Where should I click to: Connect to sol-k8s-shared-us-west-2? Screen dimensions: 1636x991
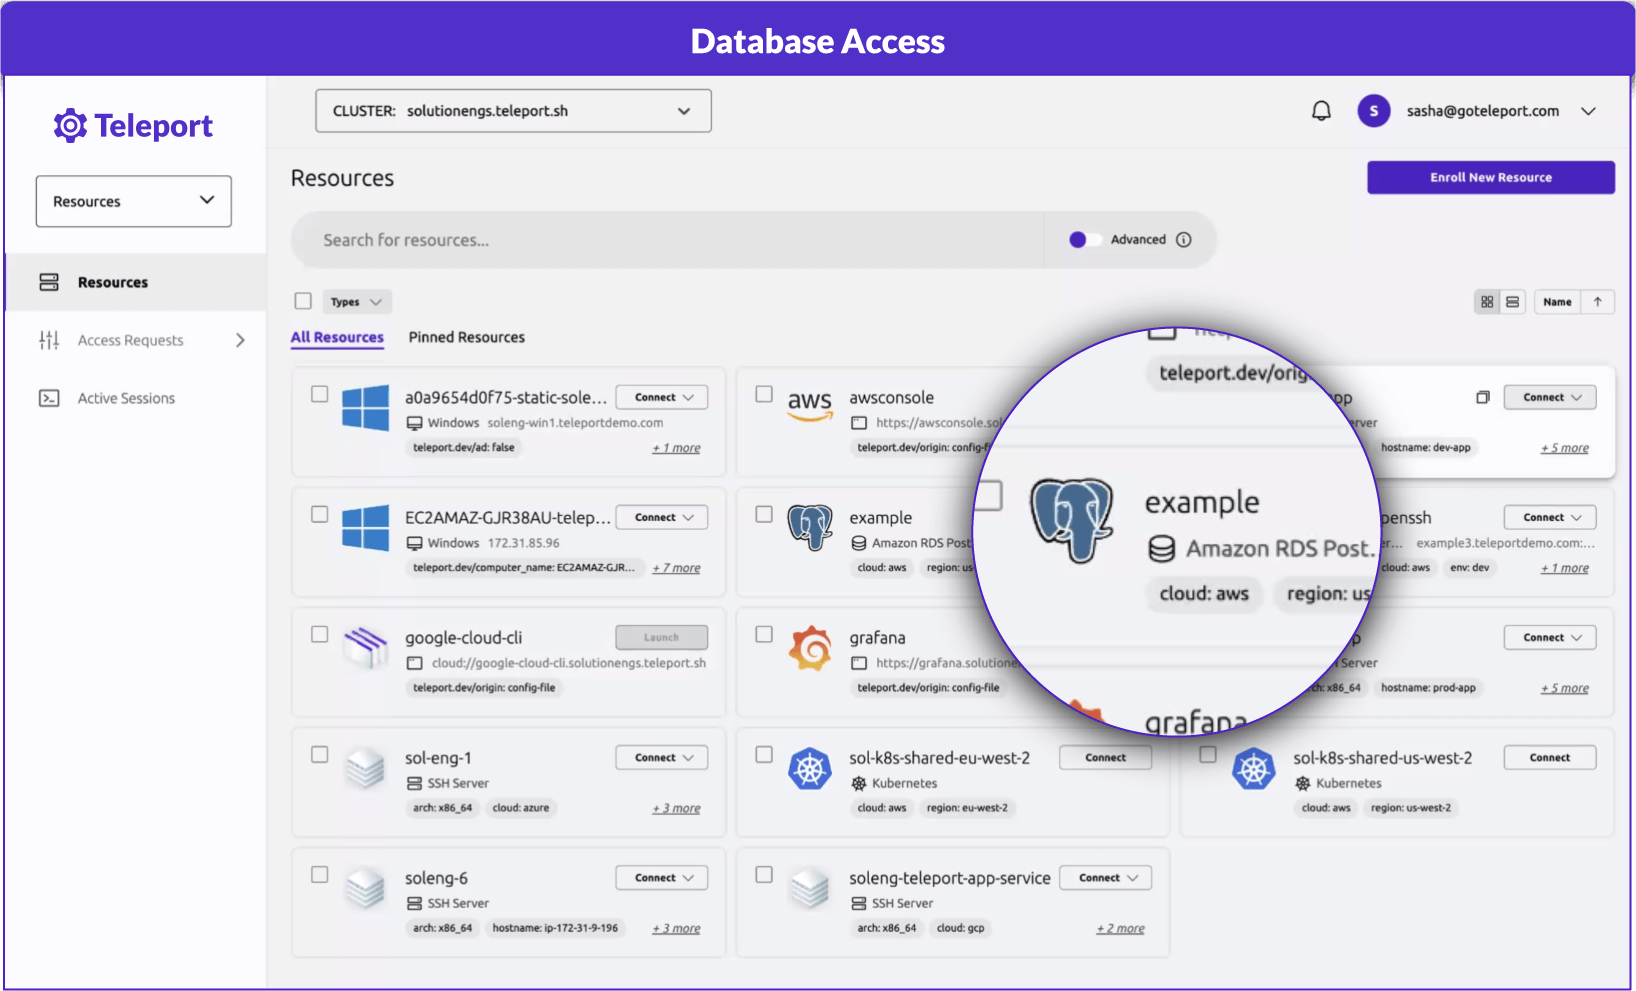pyautogui.click(x=1550, y=758)
